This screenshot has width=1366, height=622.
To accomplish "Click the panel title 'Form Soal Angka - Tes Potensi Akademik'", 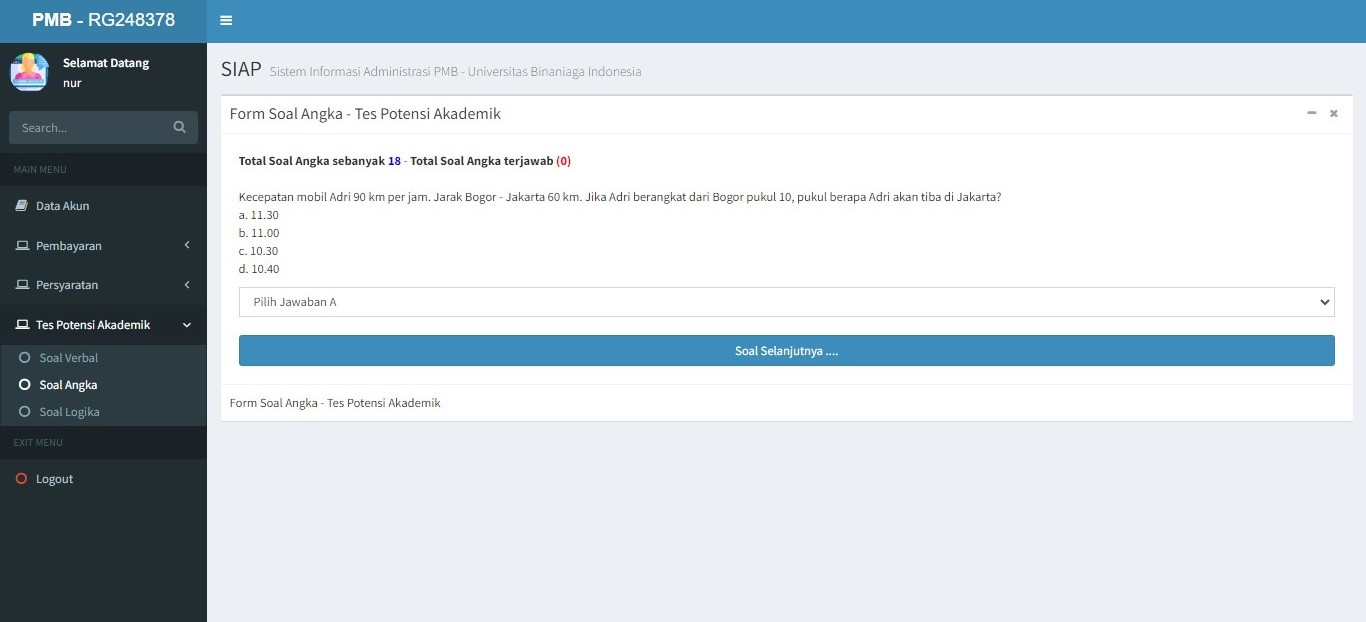I will (365, 114).
